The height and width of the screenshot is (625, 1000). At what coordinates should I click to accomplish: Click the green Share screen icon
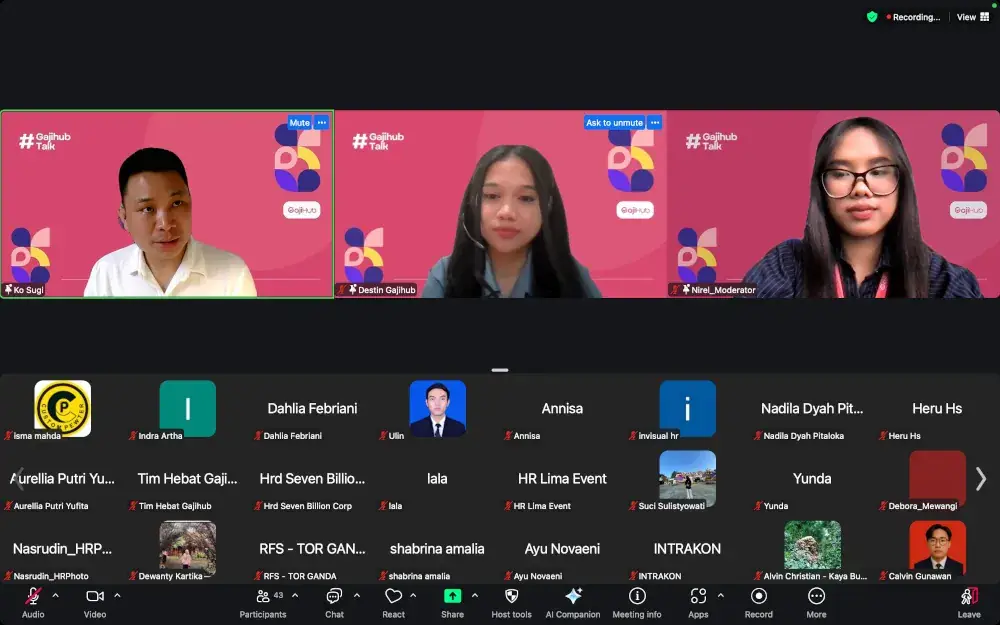pyautogui.click(x=452, y=597)
